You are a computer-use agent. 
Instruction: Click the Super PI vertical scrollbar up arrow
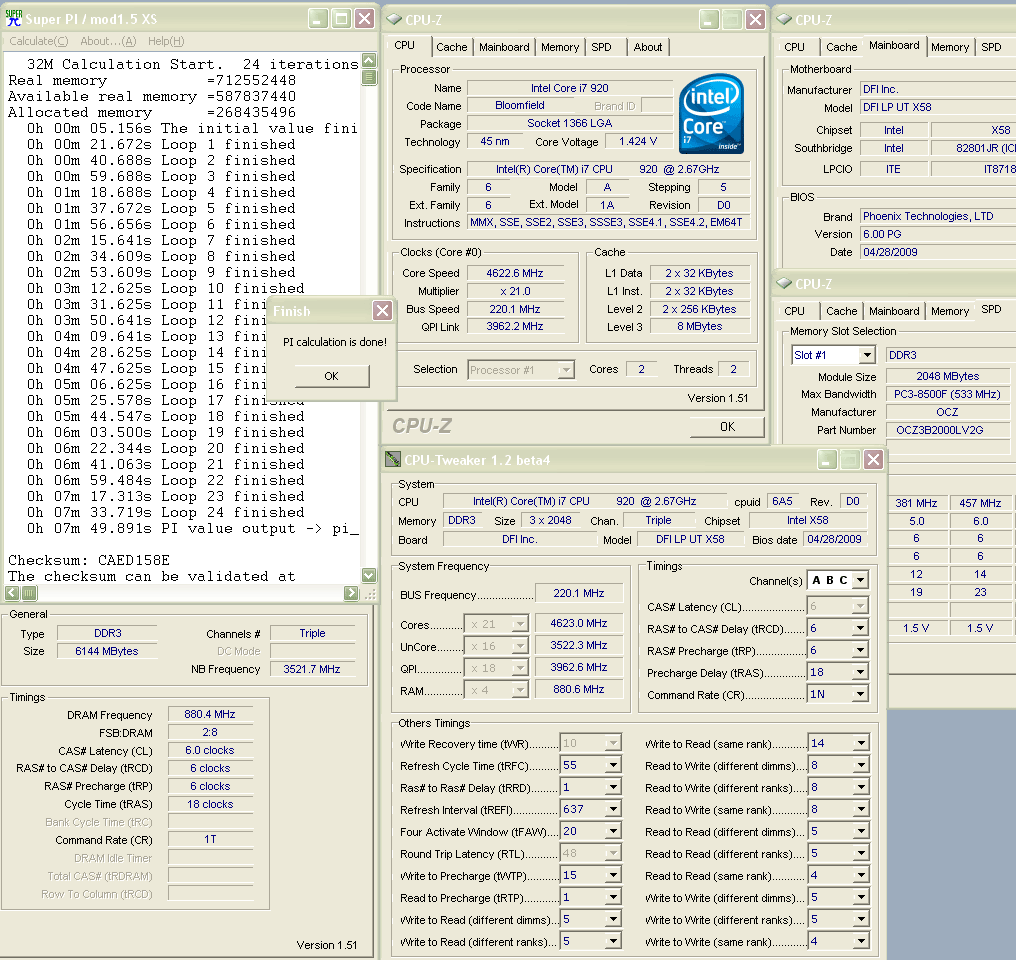pyautogui.click(x=369, y=62)
